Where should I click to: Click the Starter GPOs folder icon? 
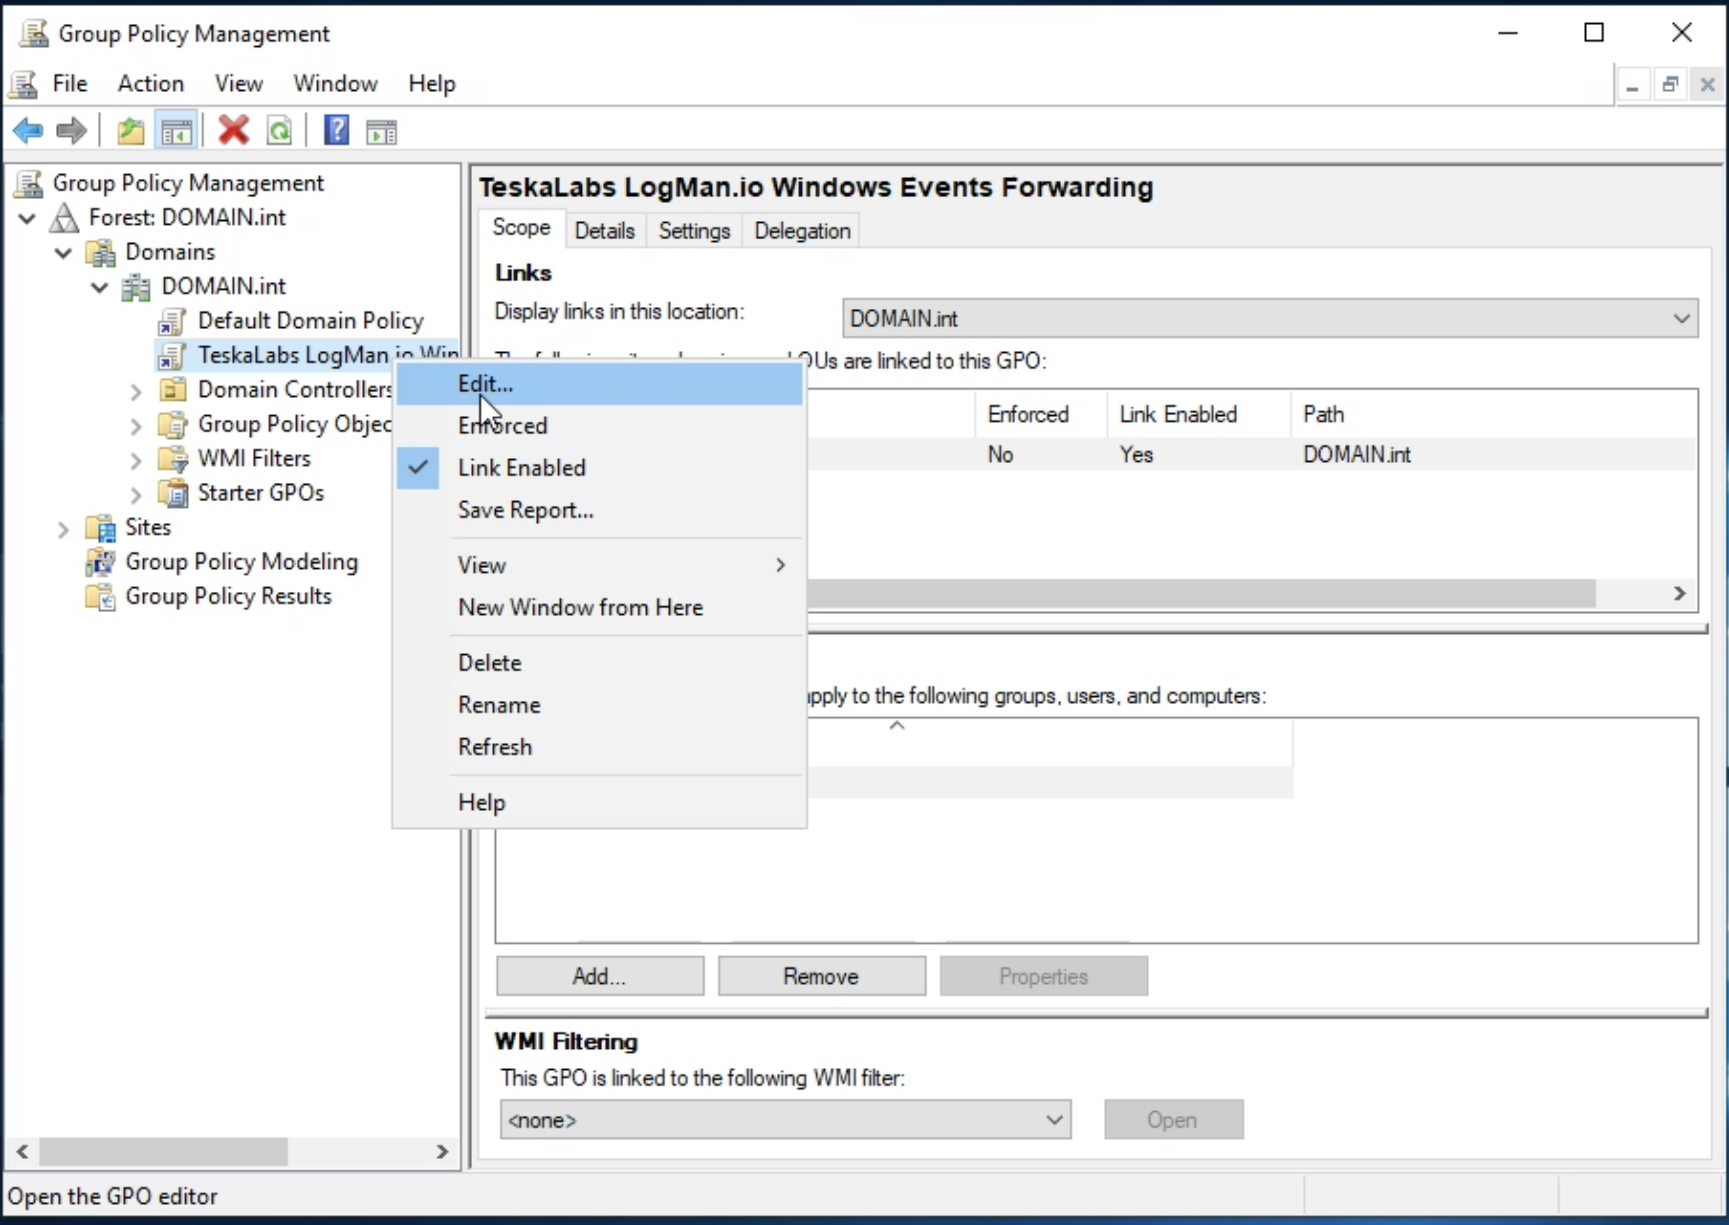[x=172, y=493]
